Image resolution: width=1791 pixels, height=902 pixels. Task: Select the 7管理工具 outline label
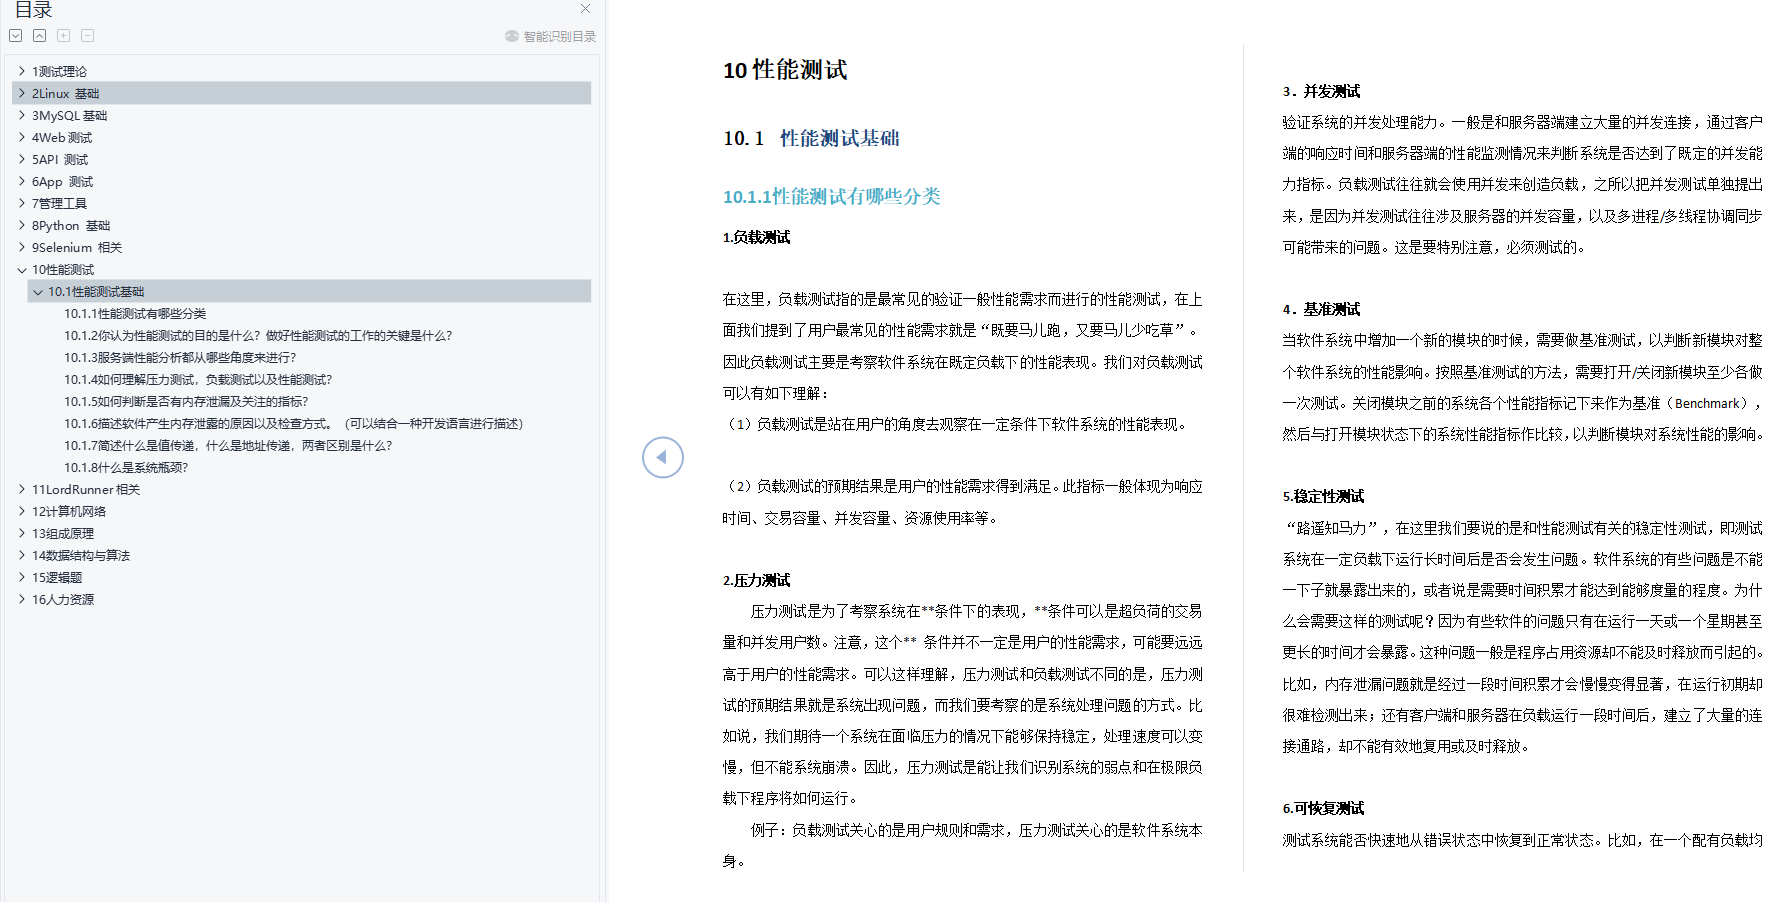point(59,203)
